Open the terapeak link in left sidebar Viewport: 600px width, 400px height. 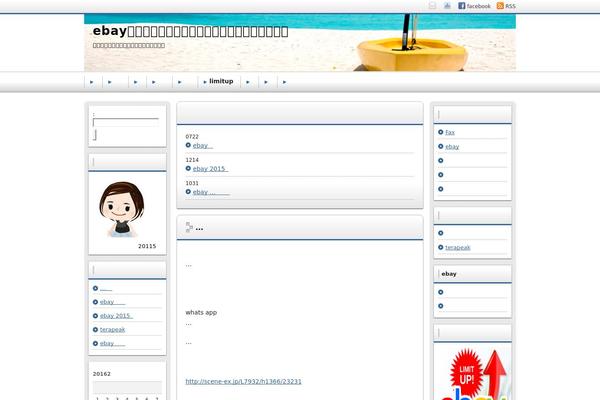pos(112,330)
